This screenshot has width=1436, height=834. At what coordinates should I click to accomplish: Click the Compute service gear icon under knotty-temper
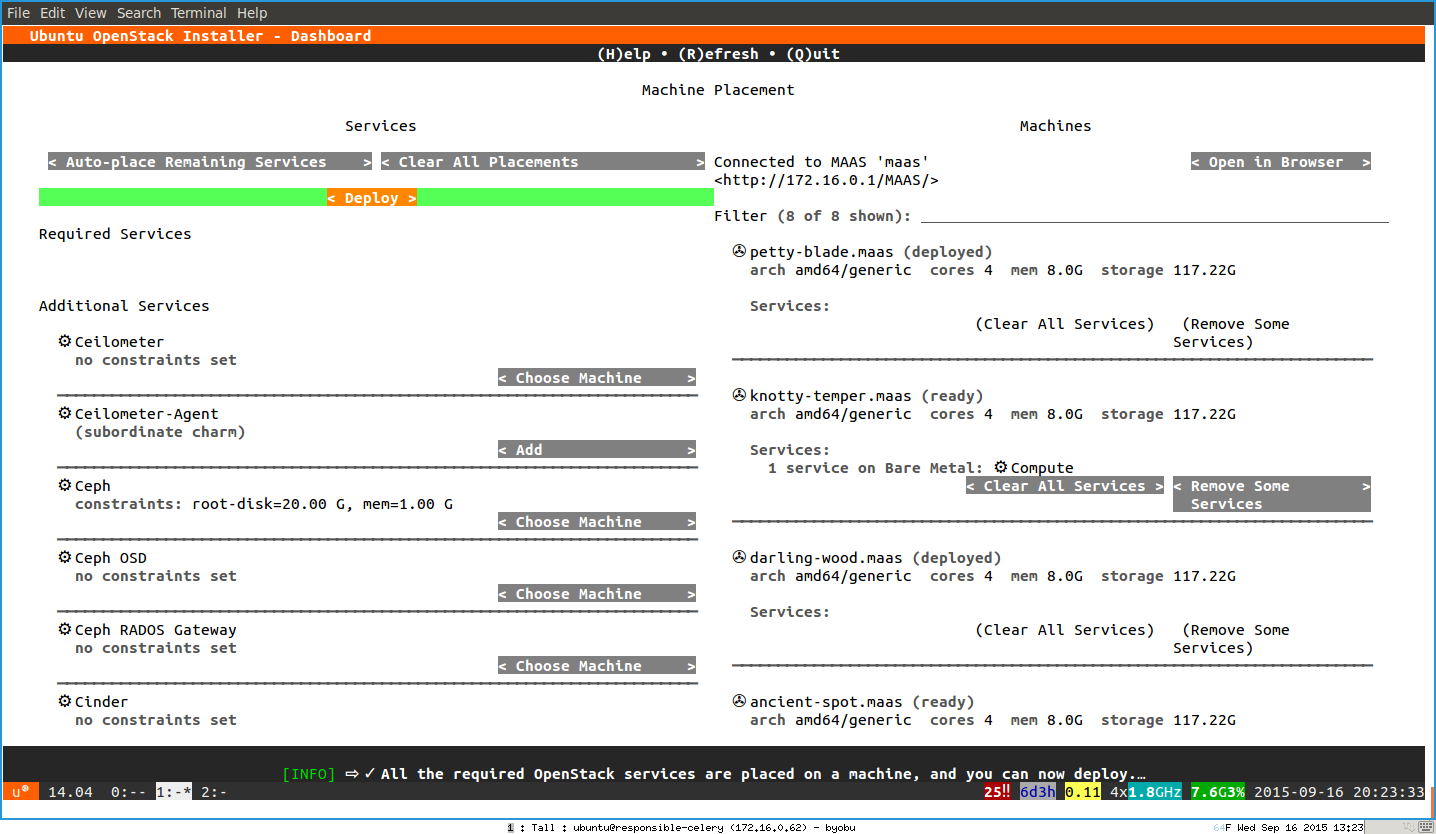pyautogui.click(x=1001, y=467)
